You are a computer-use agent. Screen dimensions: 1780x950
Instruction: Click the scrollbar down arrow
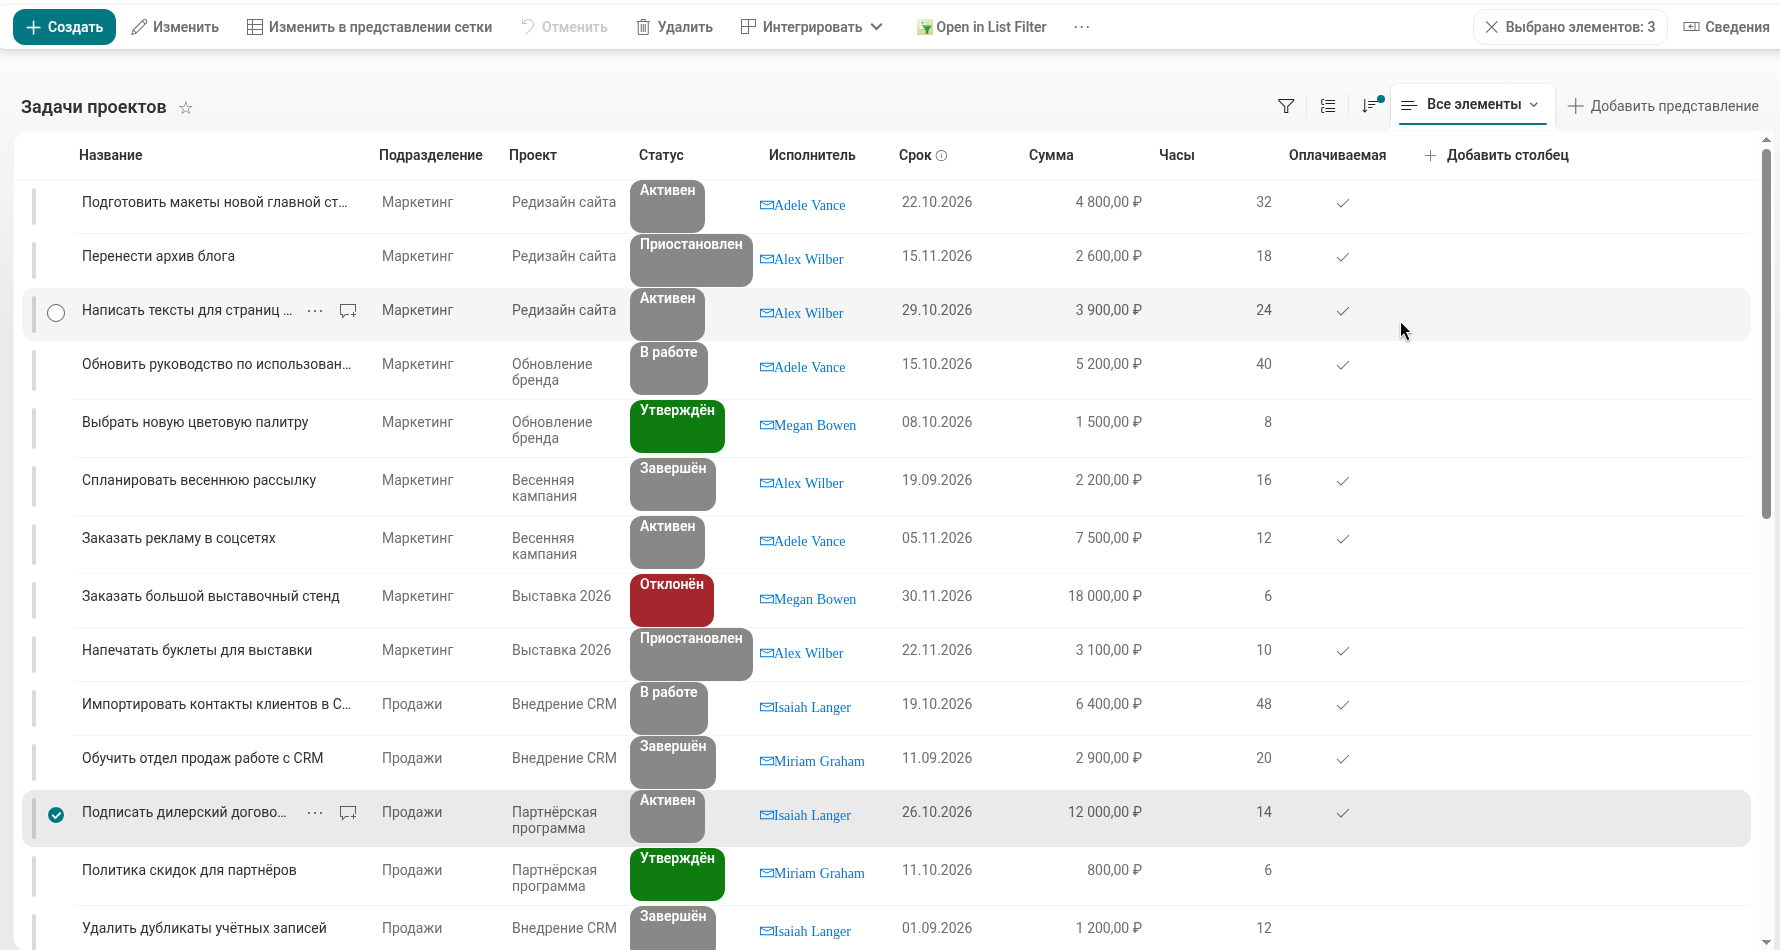pos(1766,941)
